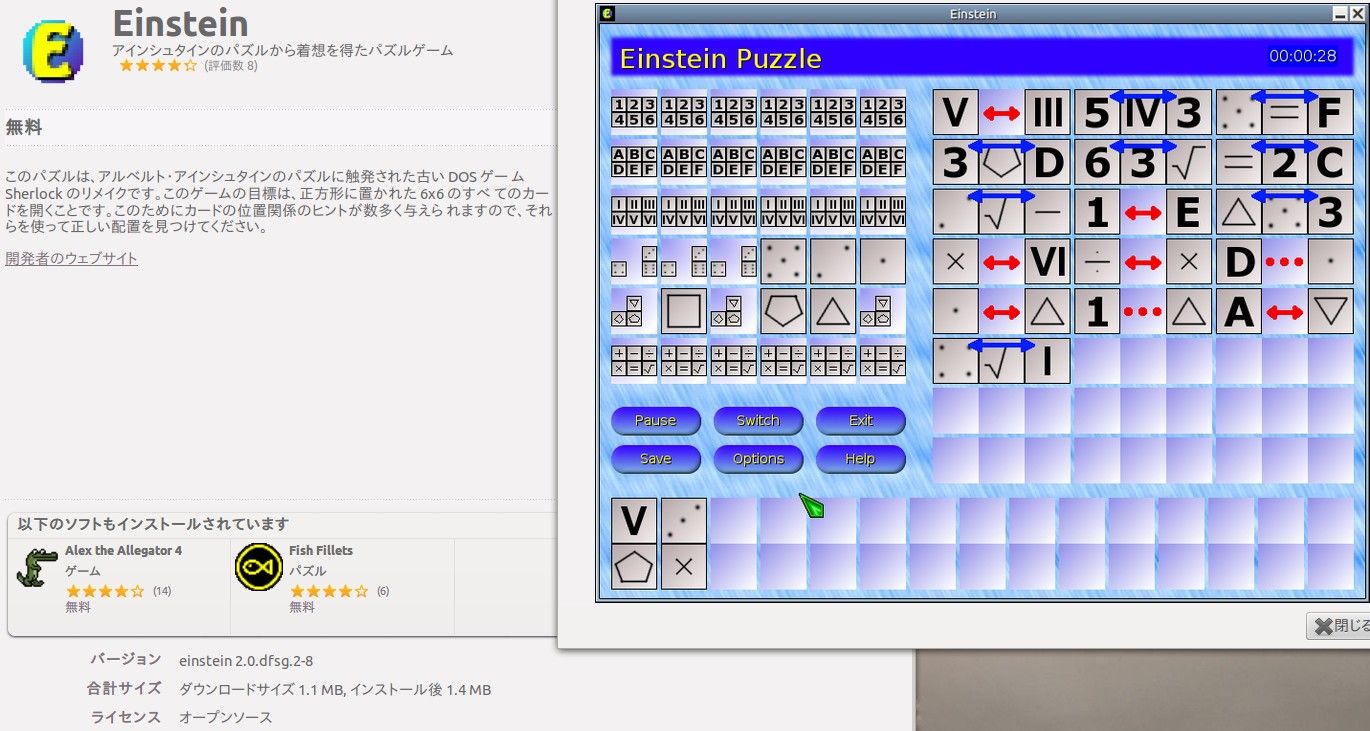This screenshot has width=1370, height=731.
Task: Click the IV tile between 5 and 3
Action: click(x=1143, y=112)
